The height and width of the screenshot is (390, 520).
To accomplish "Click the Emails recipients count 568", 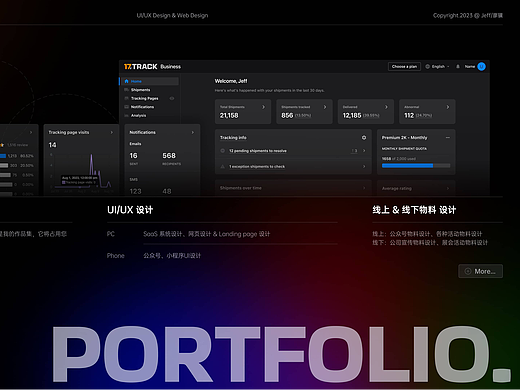I will coord(169,156).
